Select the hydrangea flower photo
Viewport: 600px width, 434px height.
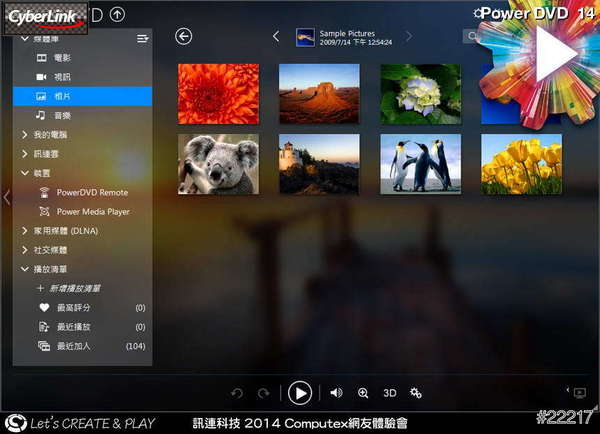[x=421, y=94]
